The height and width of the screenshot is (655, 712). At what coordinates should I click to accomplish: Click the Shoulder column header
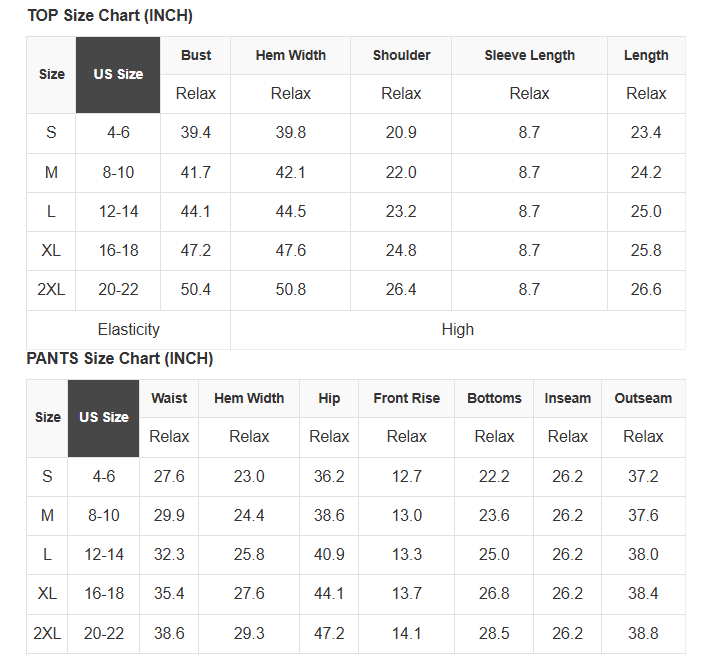[401, 55]
